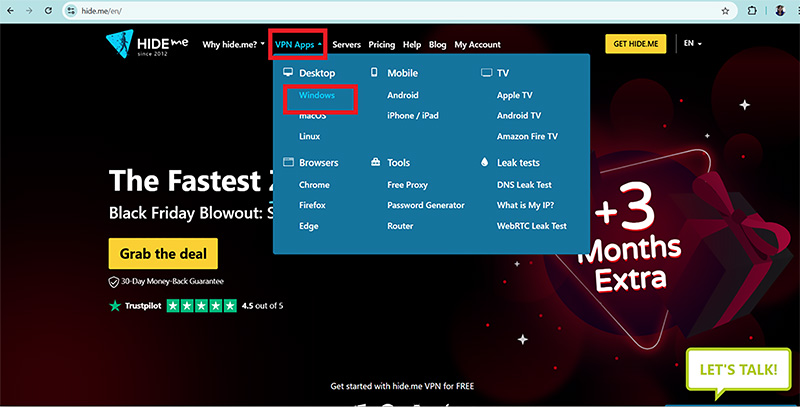This screenshot has height=407, width=800.
Task: Click the browser address bar URL
Action: (x=102, y=11)
